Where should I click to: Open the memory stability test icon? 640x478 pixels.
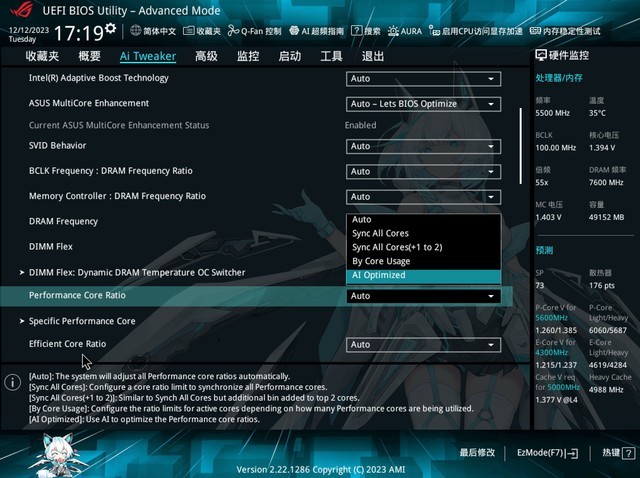coord(535,31)
